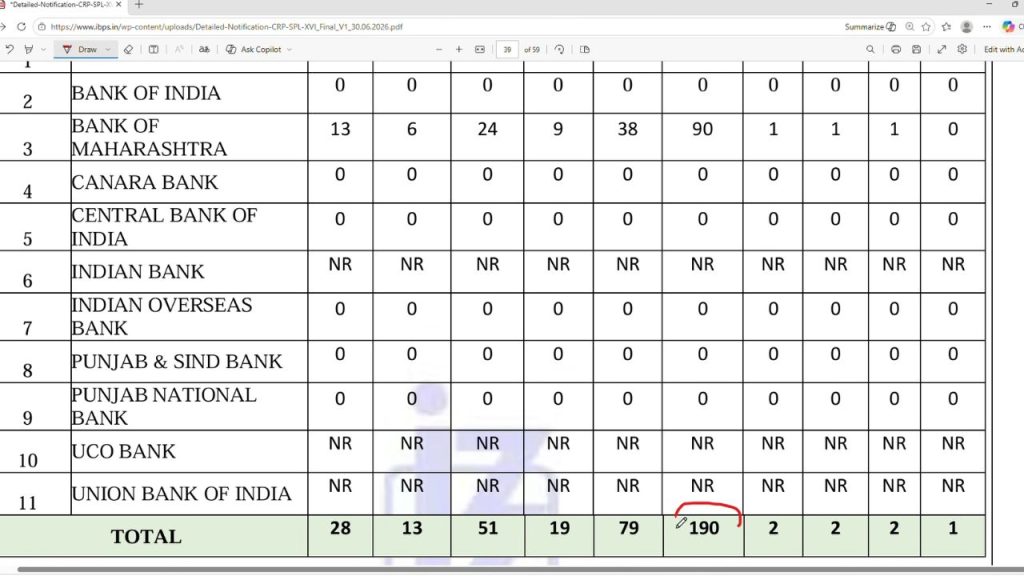Click the undo arrow in PDF toolbar

tap(9, 50)
